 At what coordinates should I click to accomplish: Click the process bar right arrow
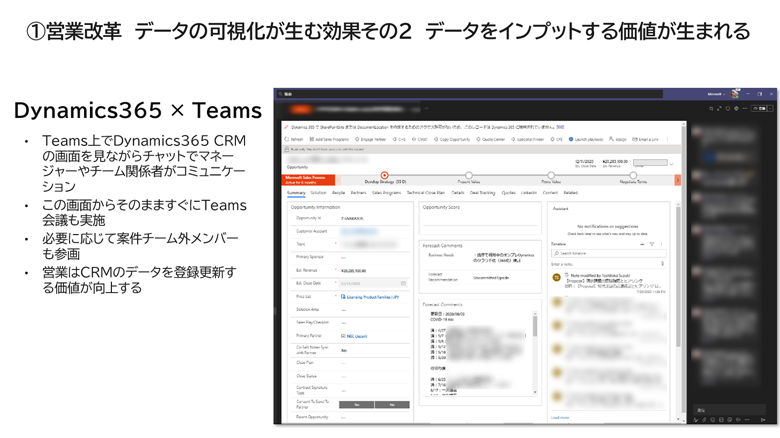pos(677,180)
